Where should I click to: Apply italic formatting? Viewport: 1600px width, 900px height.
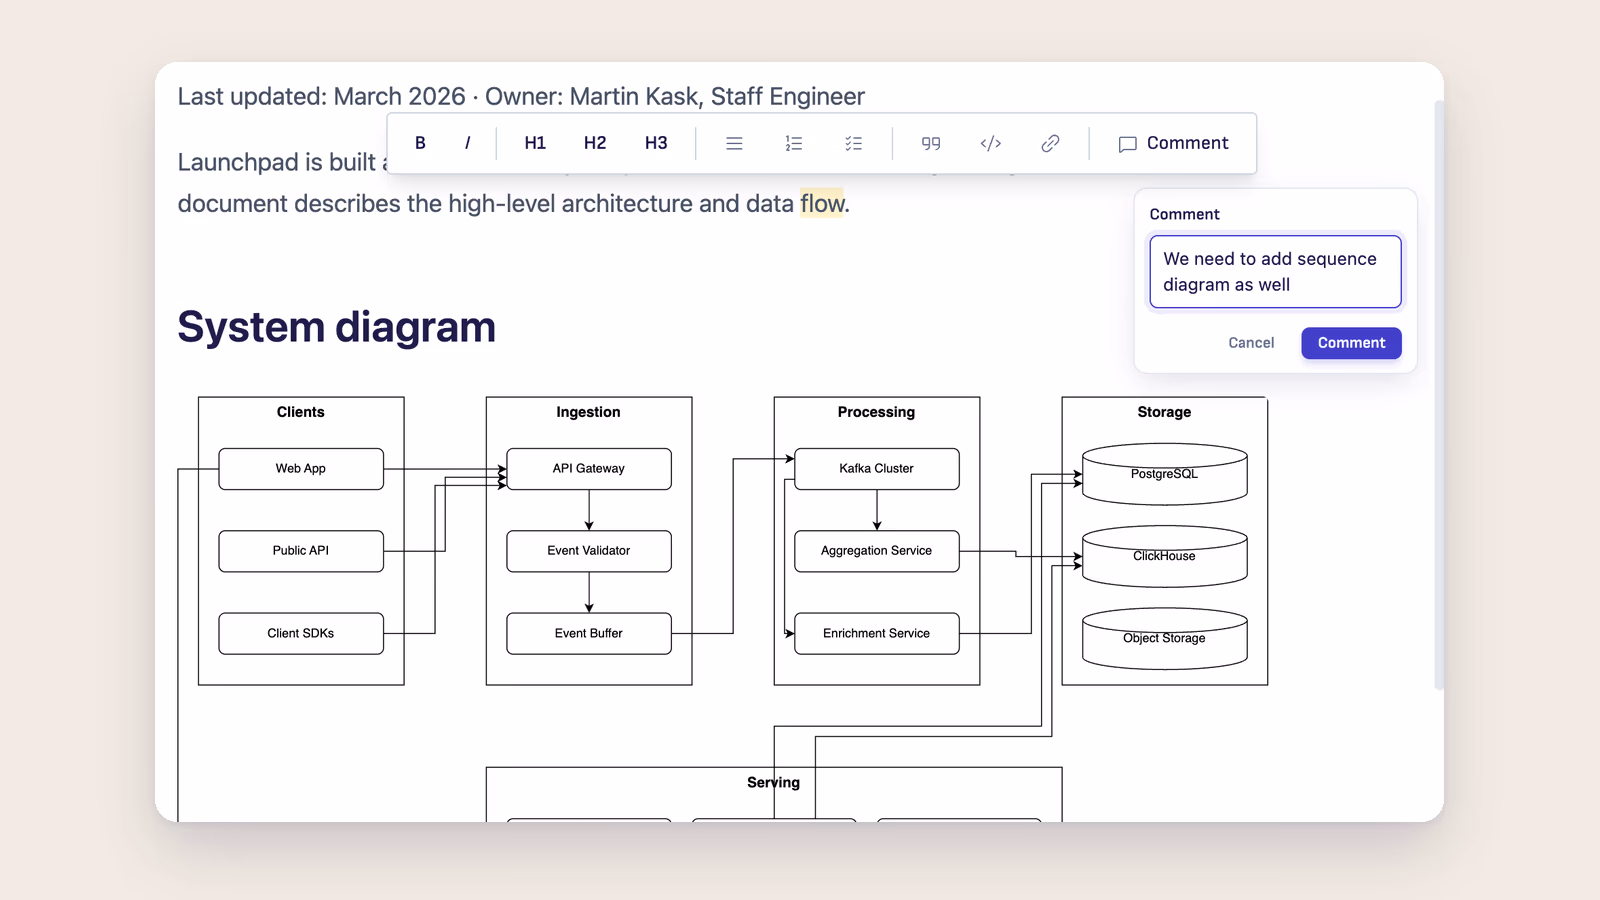pos(467,143)
